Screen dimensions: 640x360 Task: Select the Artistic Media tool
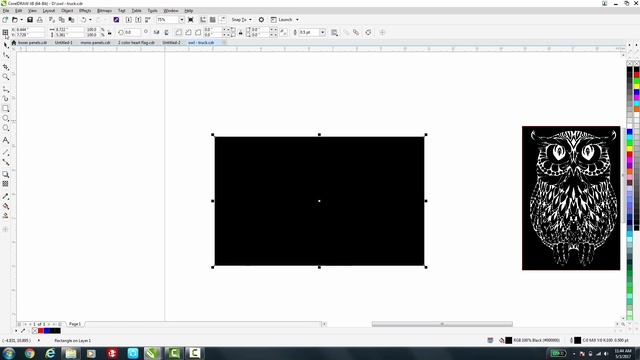(6, 98)
